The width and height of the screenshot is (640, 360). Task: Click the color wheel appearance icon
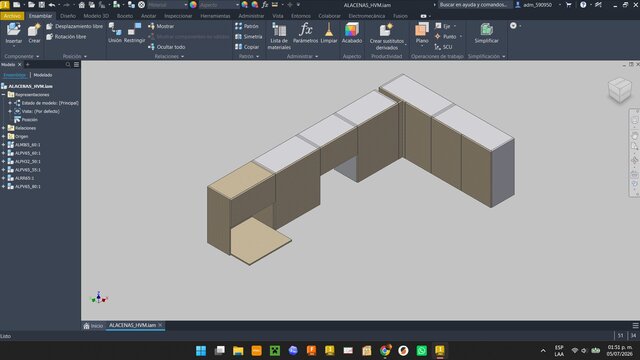click(193, 5)
